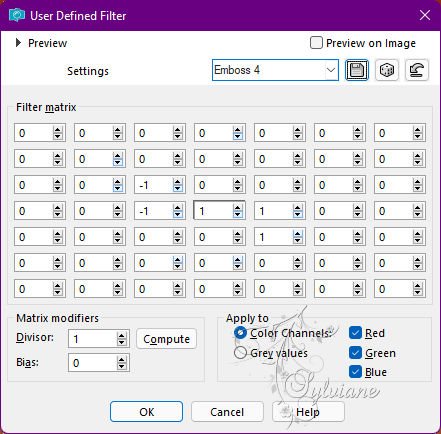This screenshot has width=441, height=434.
Task: Click the Save preset floppy disk icon
Action: (357, 70)
